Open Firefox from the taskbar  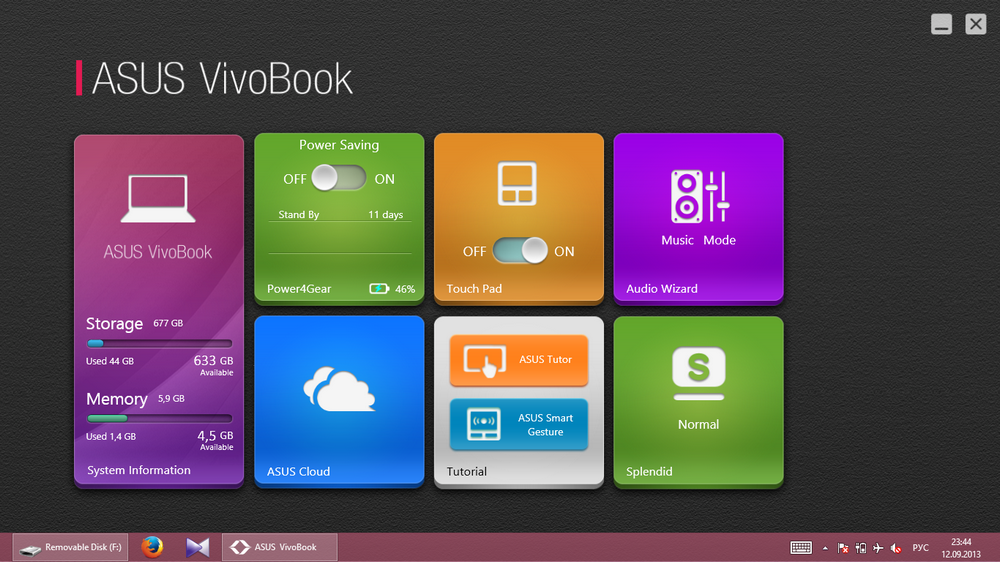click(x=152, y=547)
